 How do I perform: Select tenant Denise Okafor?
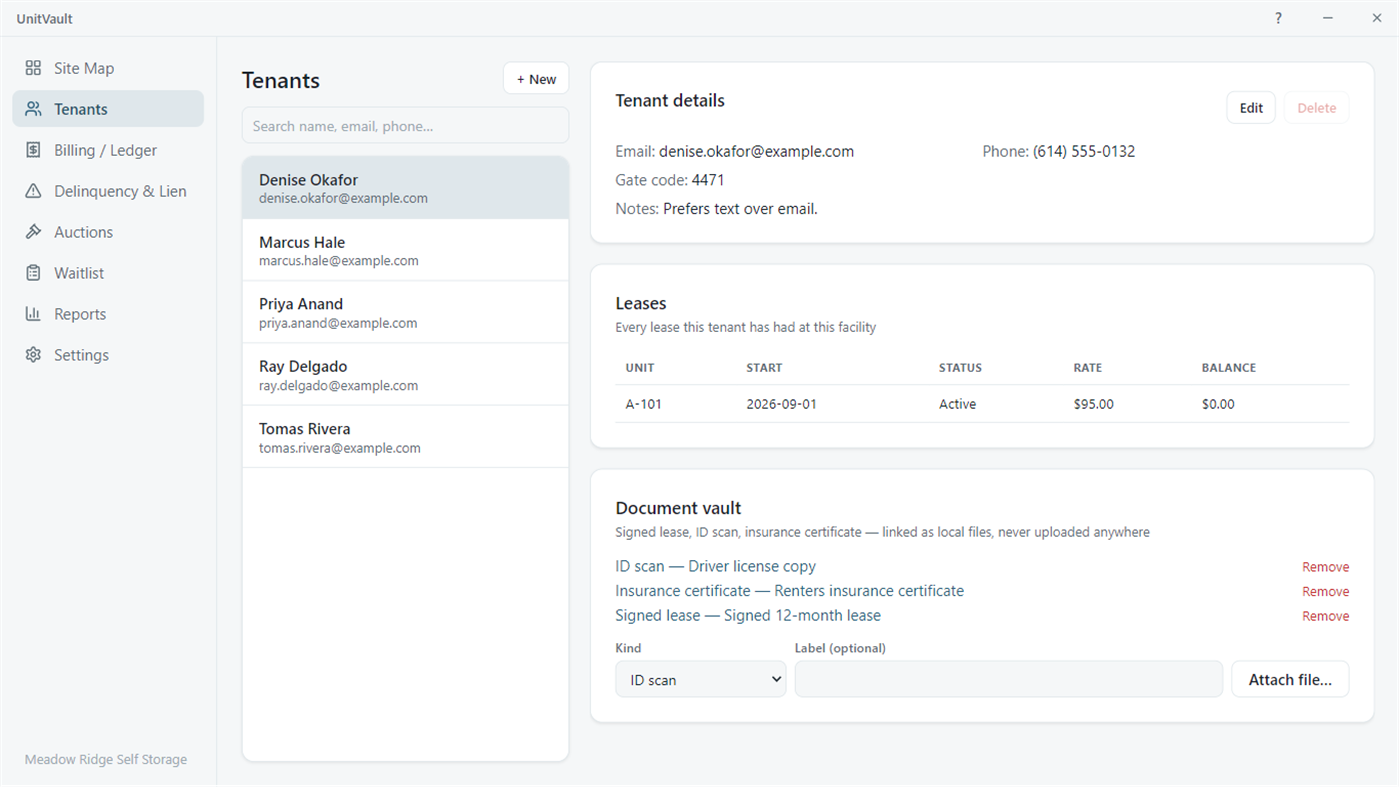point(405,188)
